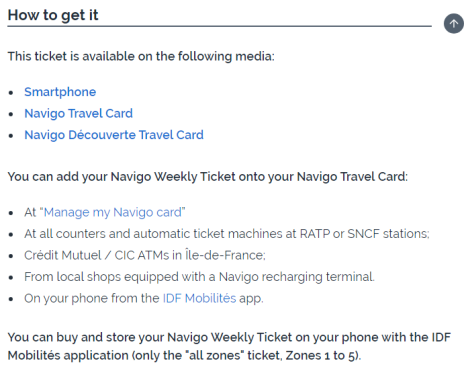
Task: Open the Smartphone link
Action: (60, 92)
